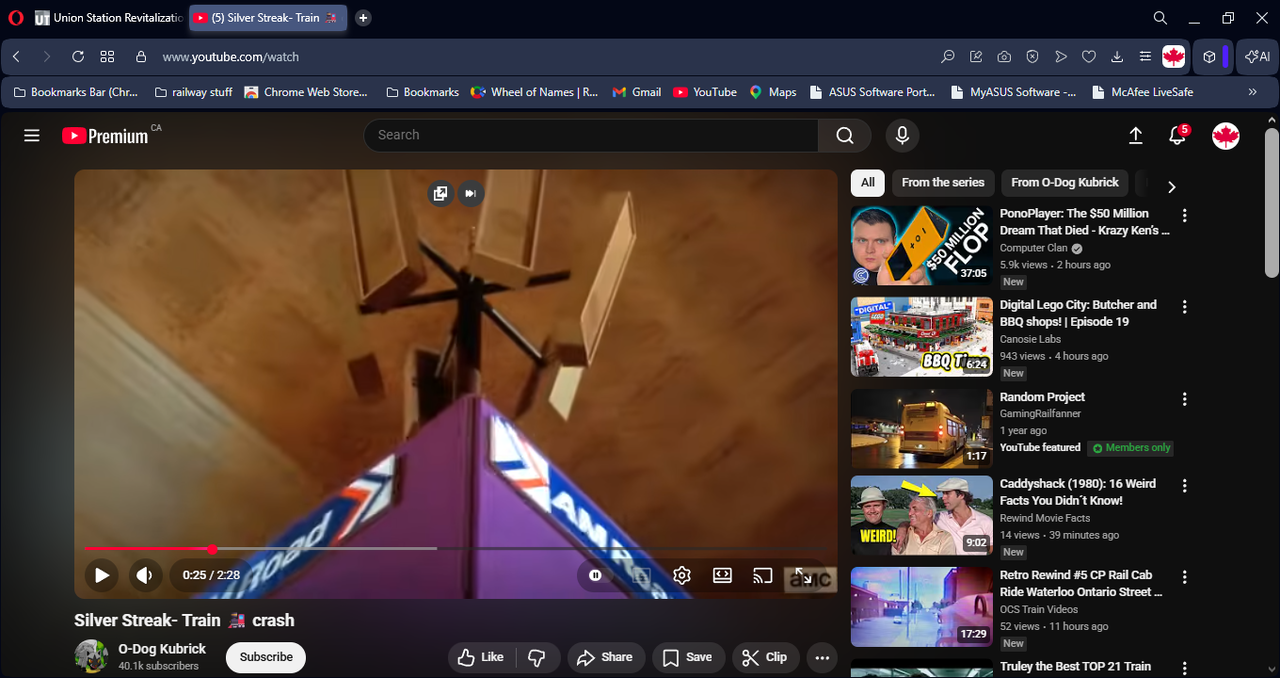1280x678 pixels.
Task: Subscribe to O-Dog Kubrick channel
Action: point(266,657)
